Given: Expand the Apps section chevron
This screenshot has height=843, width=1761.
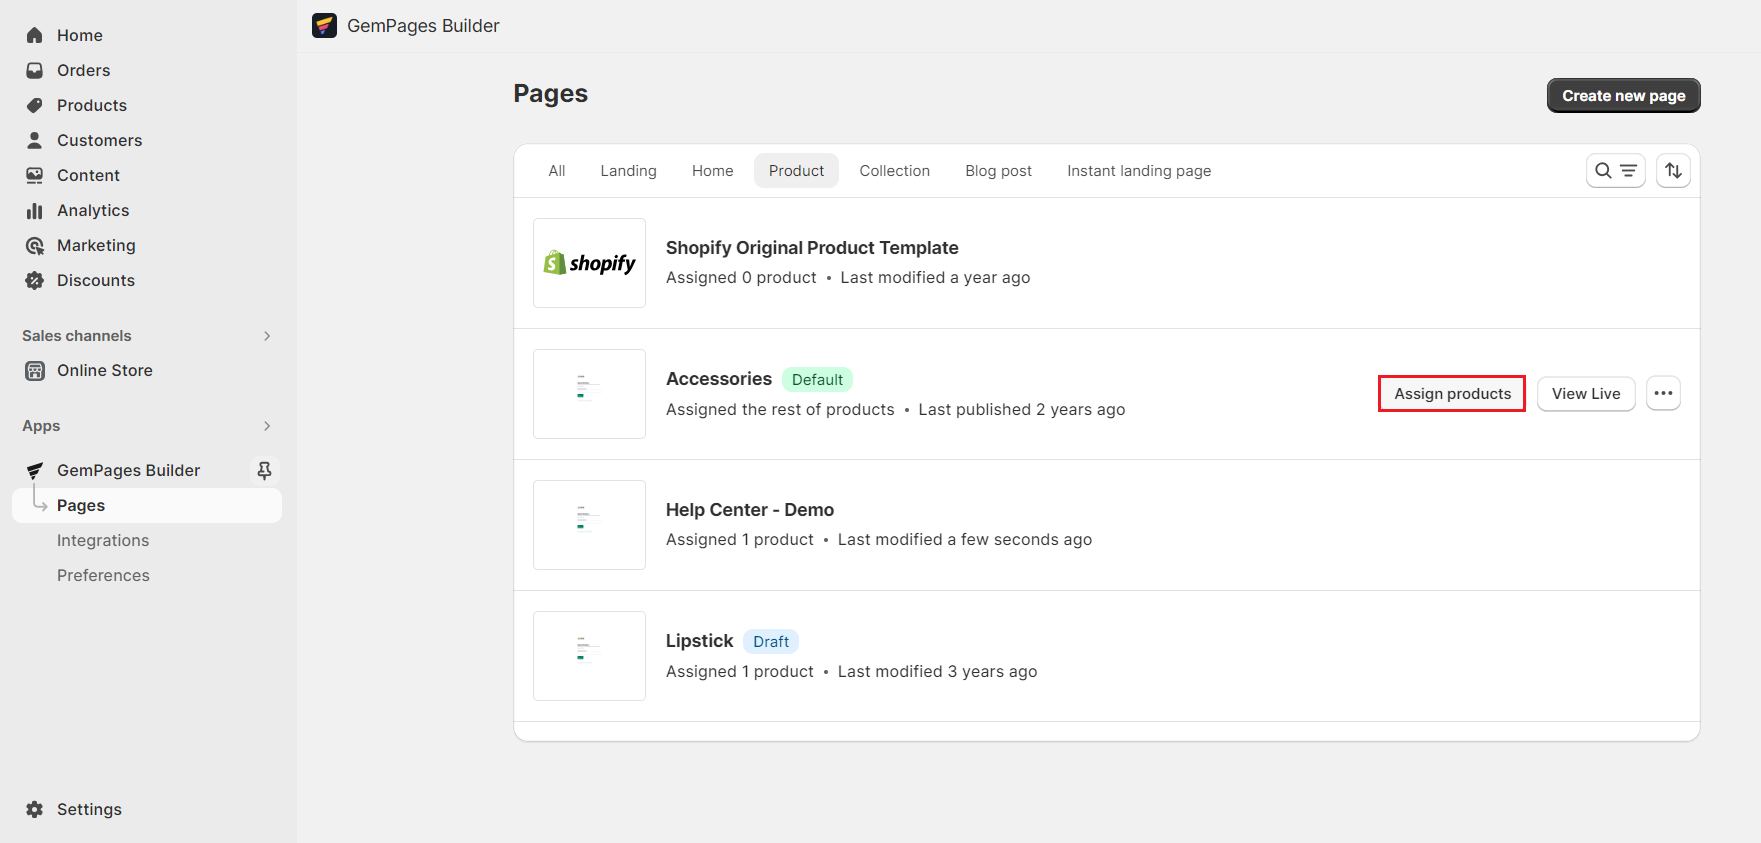Looking at the screenshot, I should tap(267, 426).
